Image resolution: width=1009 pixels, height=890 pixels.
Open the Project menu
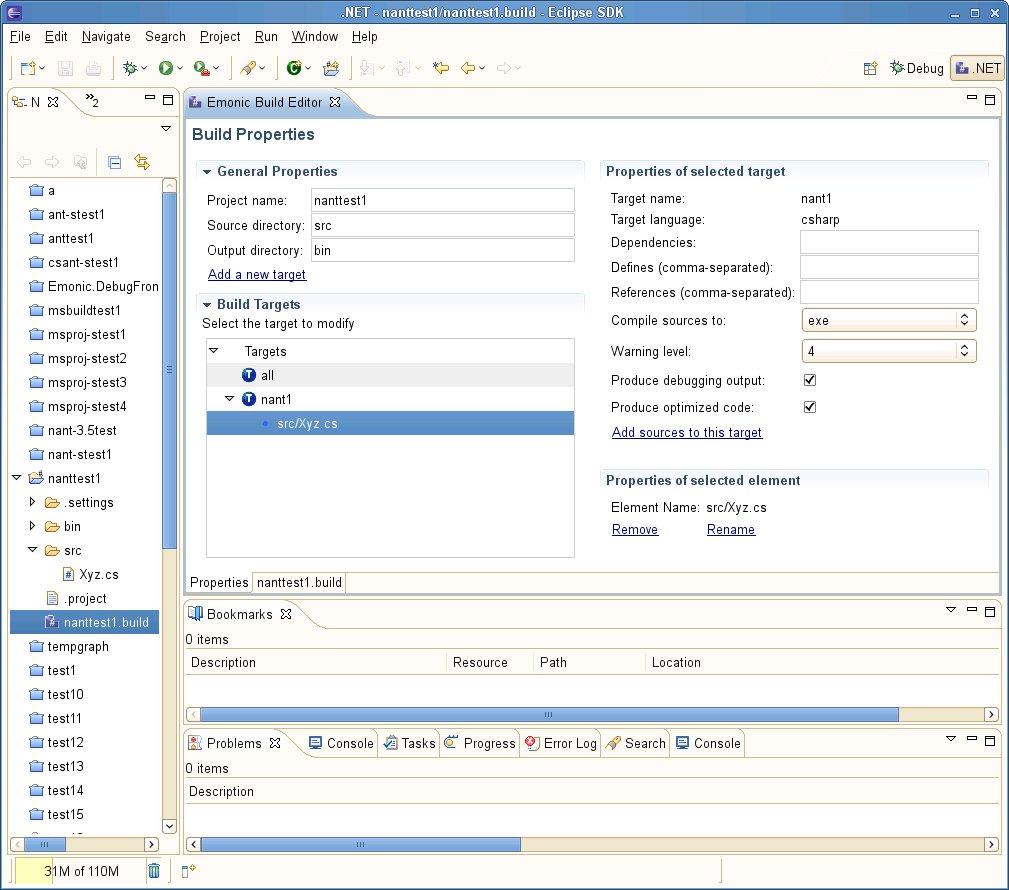click(220, 36)
